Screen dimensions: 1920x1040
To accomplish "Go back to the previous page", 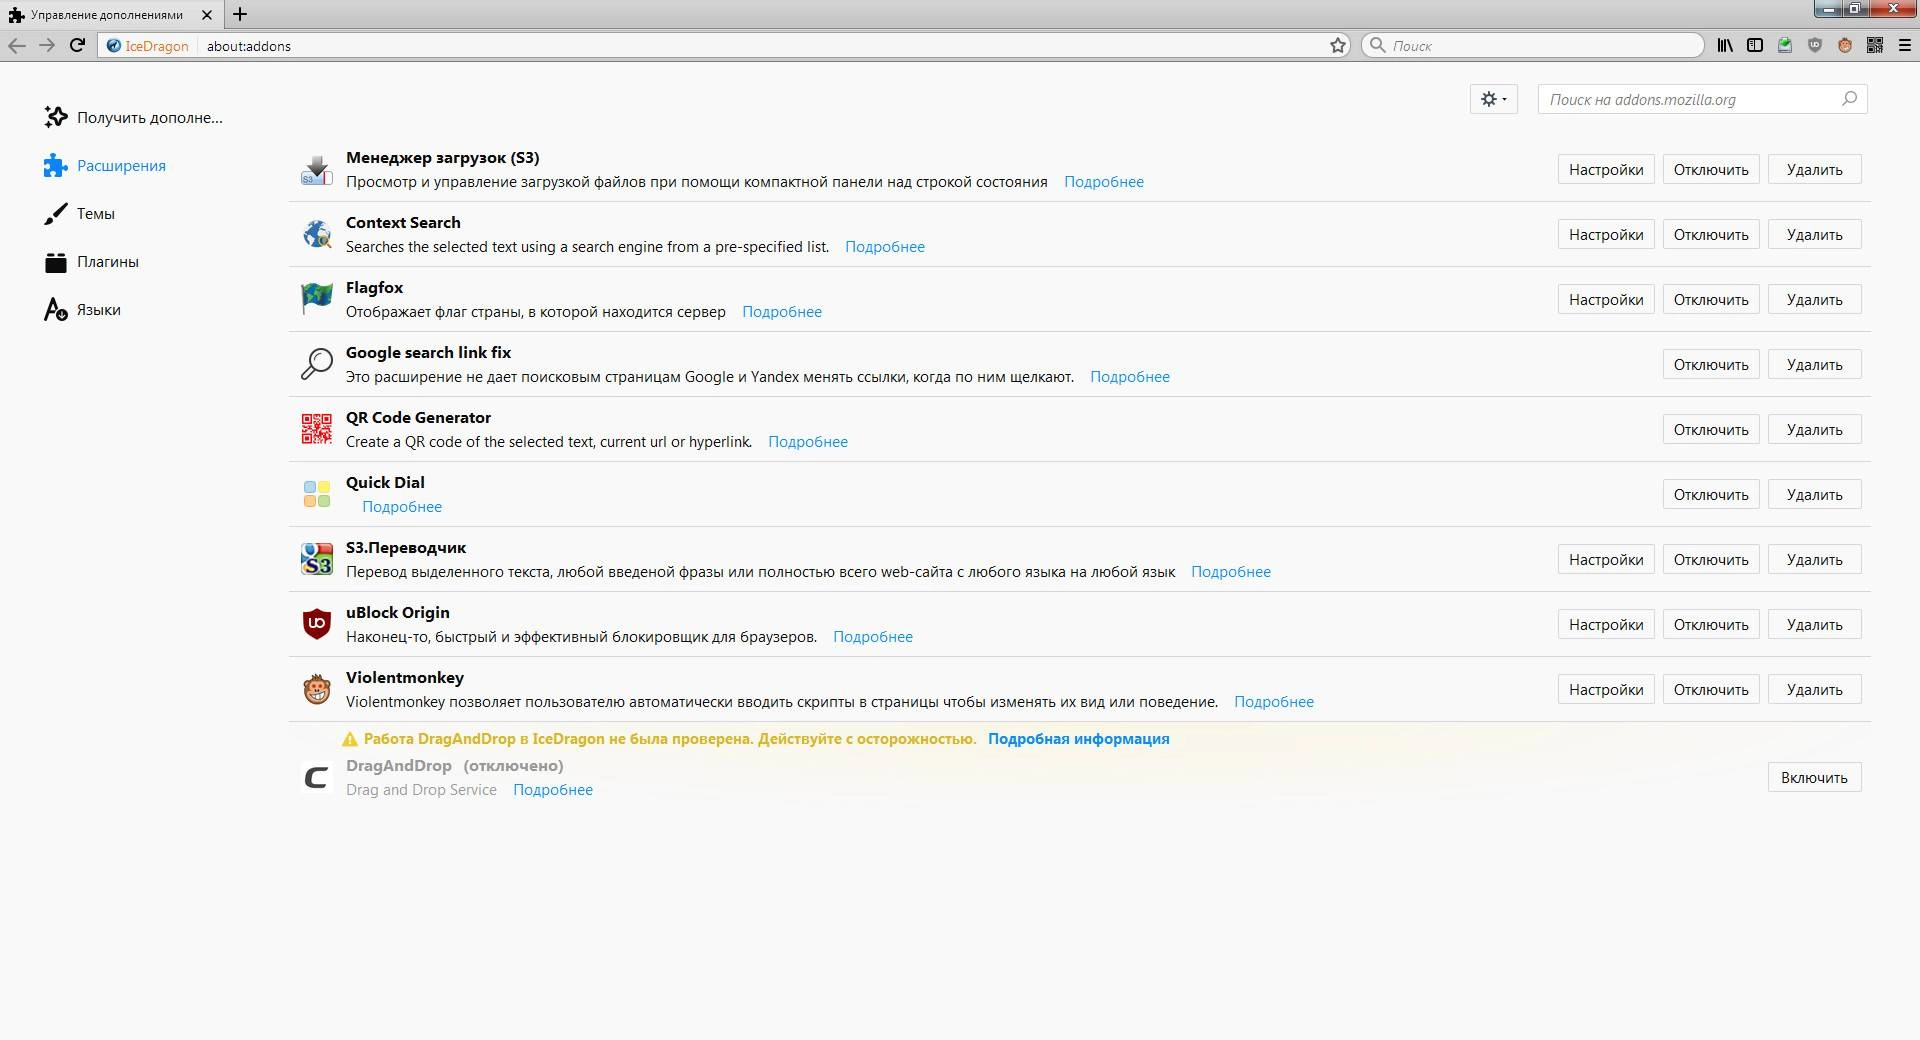I will [17, 45].
